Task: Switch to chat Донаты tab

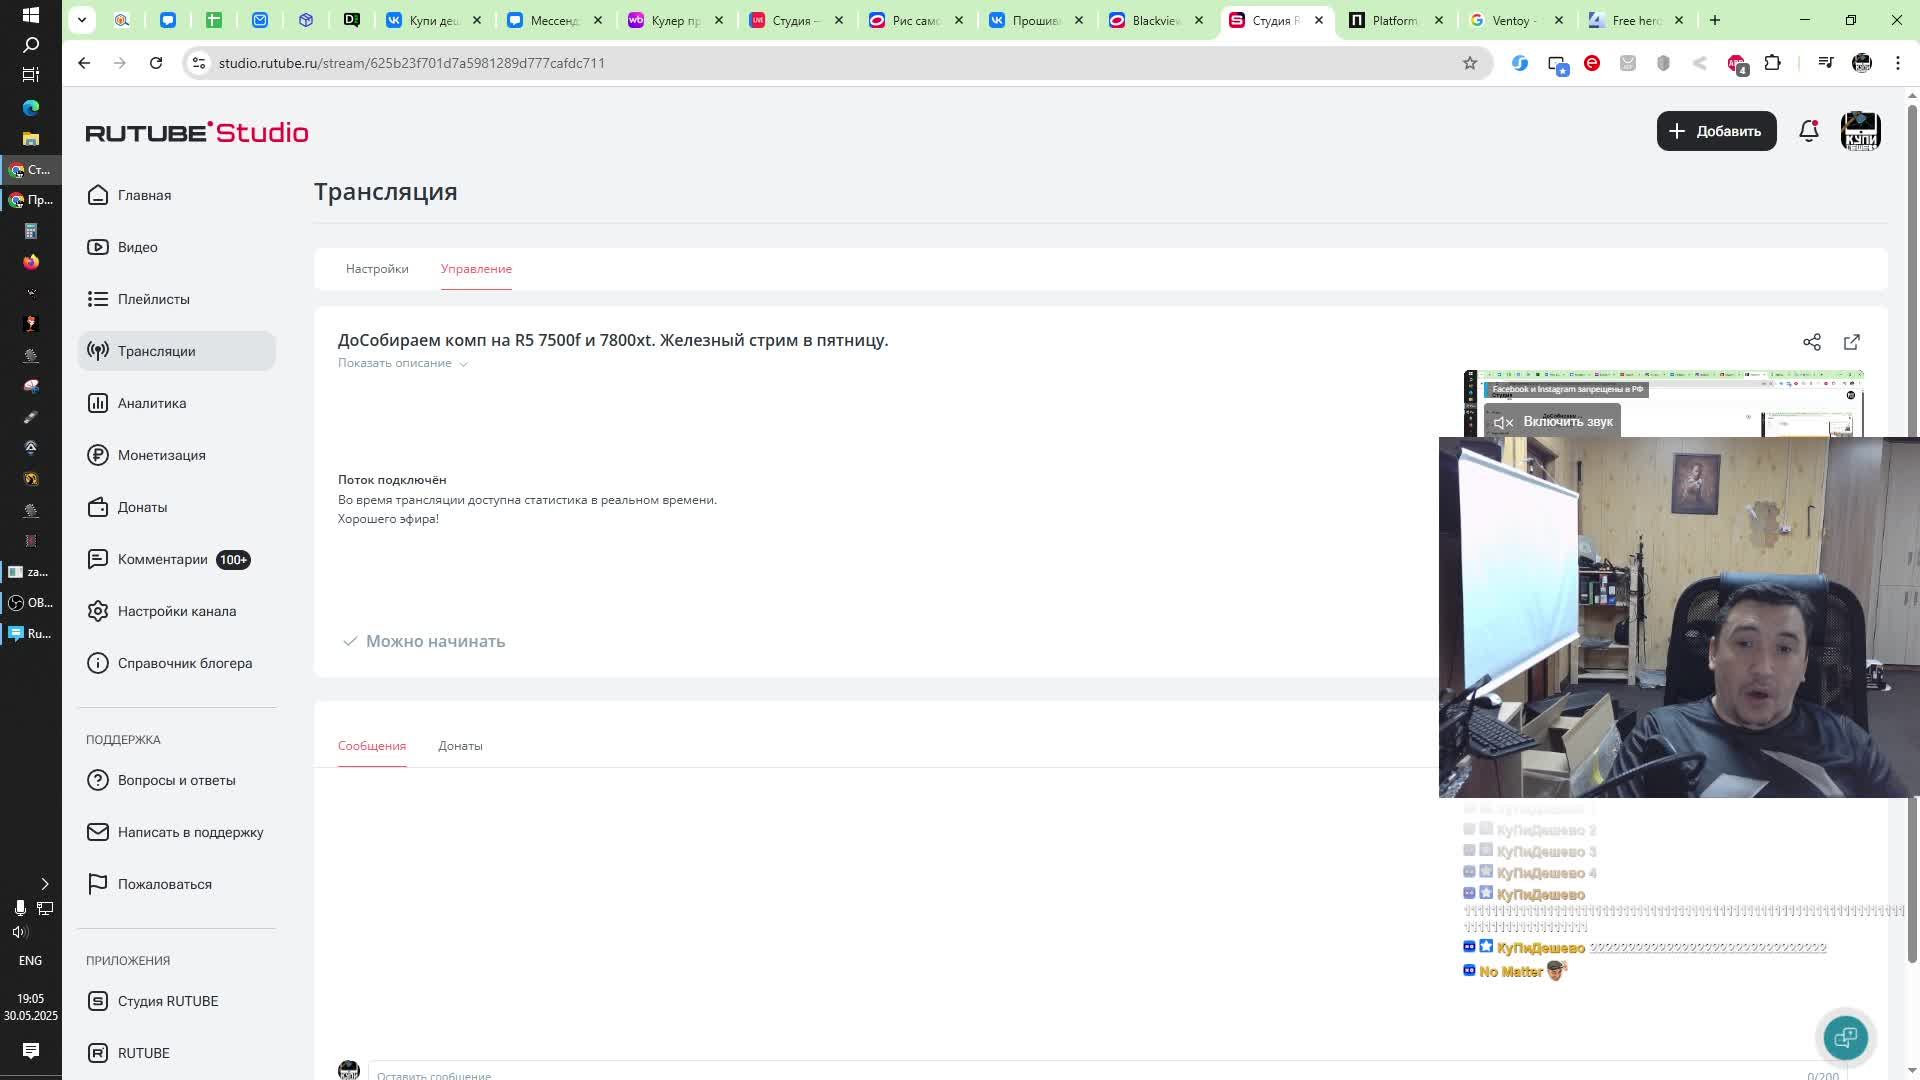Action: 460,746
